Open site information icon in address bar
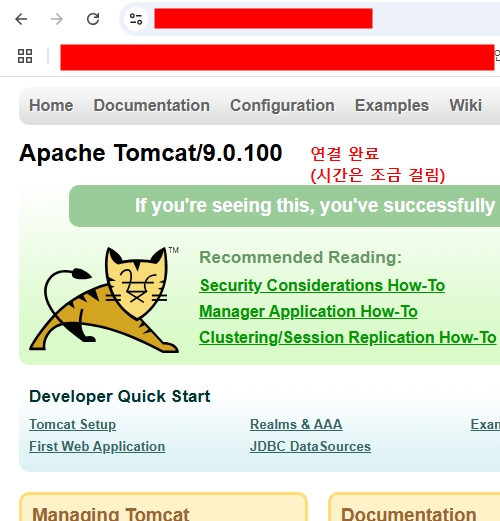The image size is (500, 521). pyautogui.click(x=136, y=19)
